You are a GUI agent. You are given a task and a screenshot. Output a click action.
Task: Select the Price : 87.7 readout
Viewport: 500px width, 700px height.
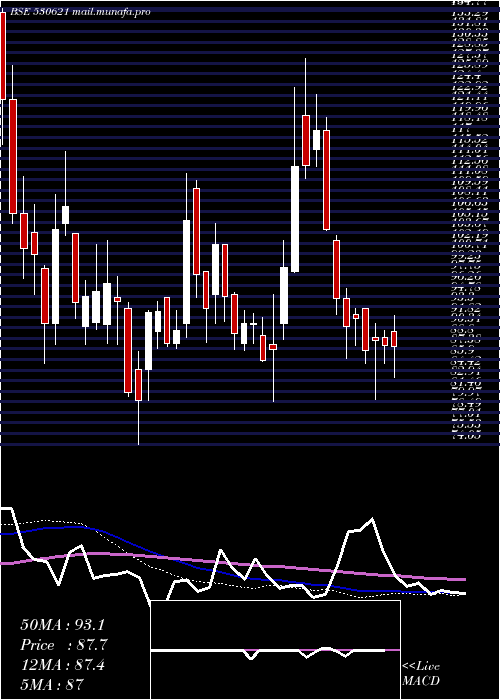[x=64, y=645]
